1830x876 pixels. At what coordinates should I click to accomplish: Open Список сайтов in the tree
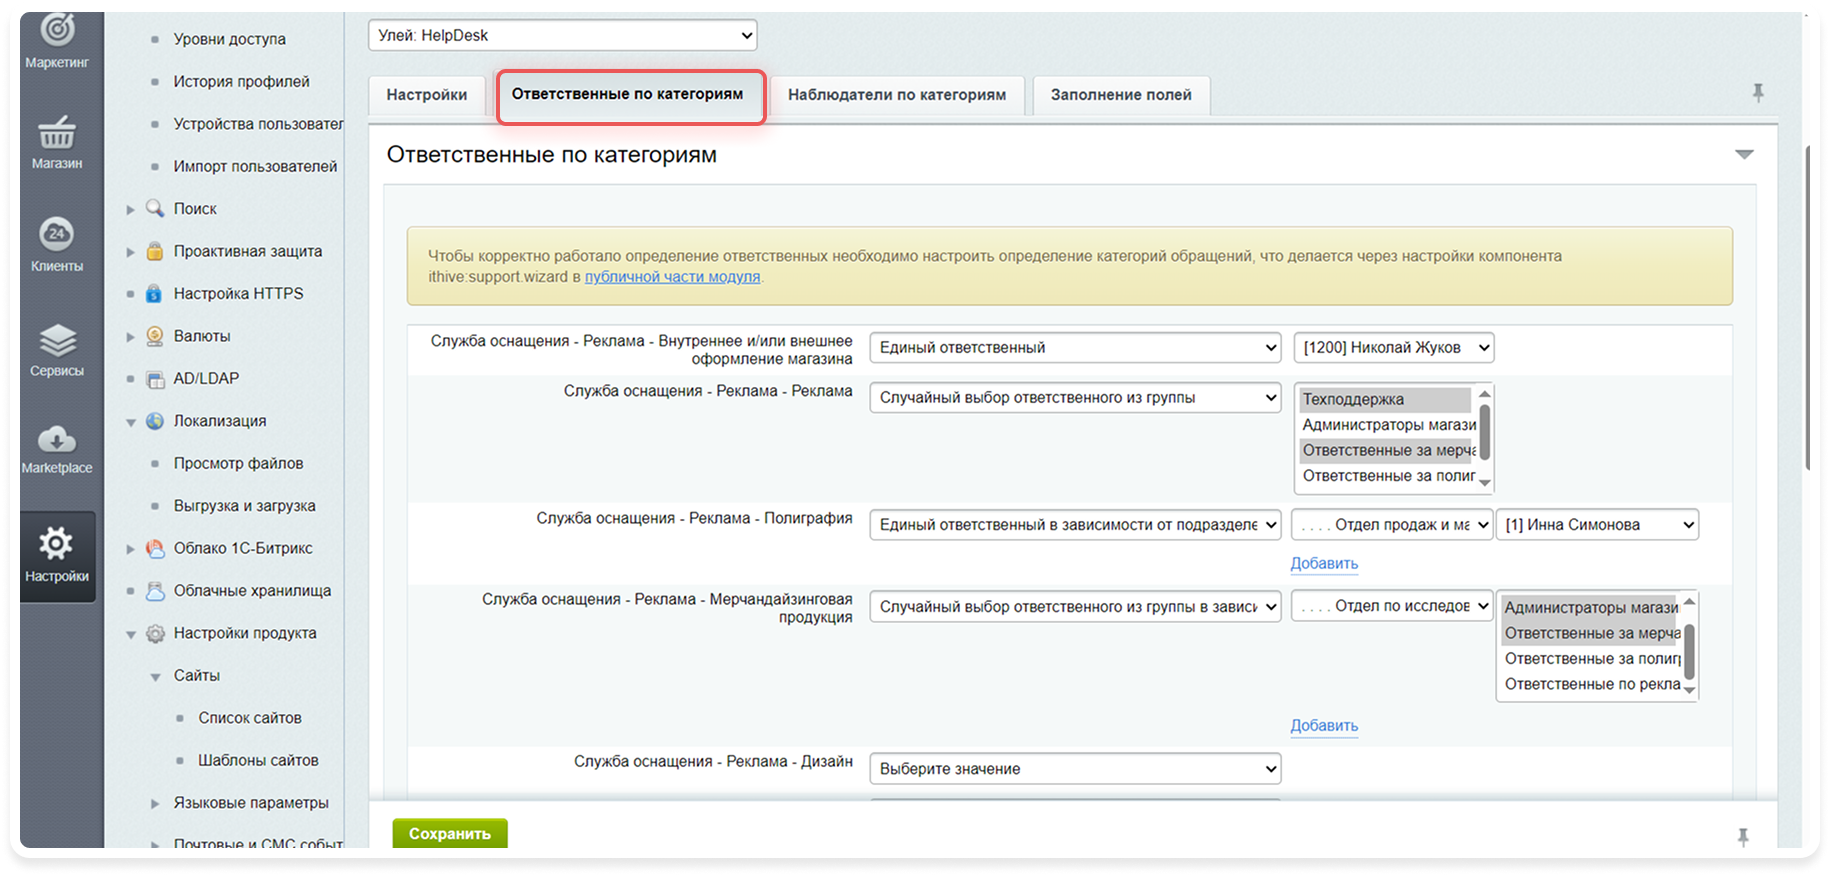pyautogui.click(x=249, y=718)
